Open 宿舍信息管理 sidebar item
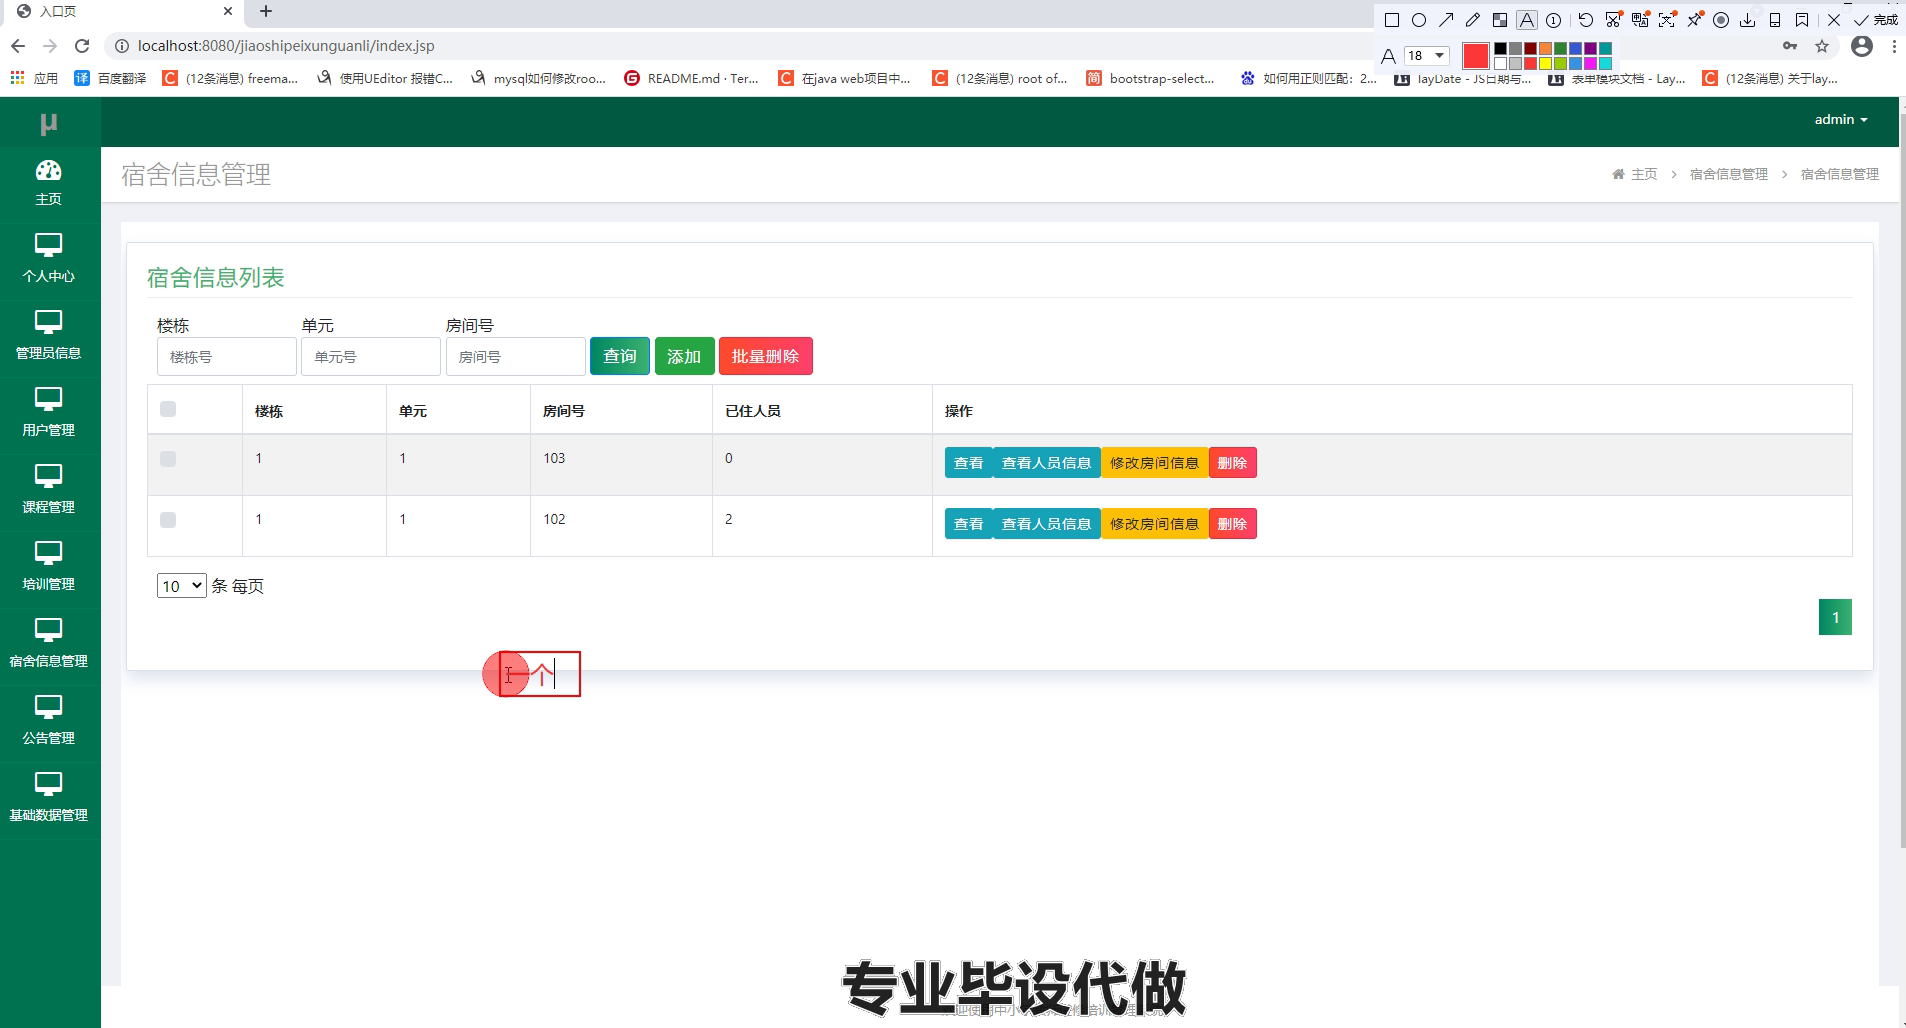This screenshot has width=1906, height=1028. pyautogui.click(x=49, y=645)
